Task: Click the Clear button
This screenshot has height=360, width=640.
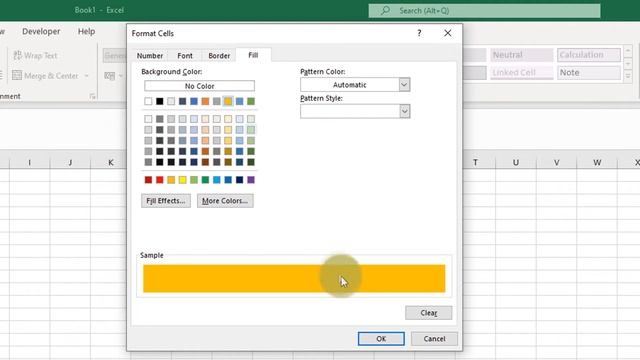Action: point(429,313)
